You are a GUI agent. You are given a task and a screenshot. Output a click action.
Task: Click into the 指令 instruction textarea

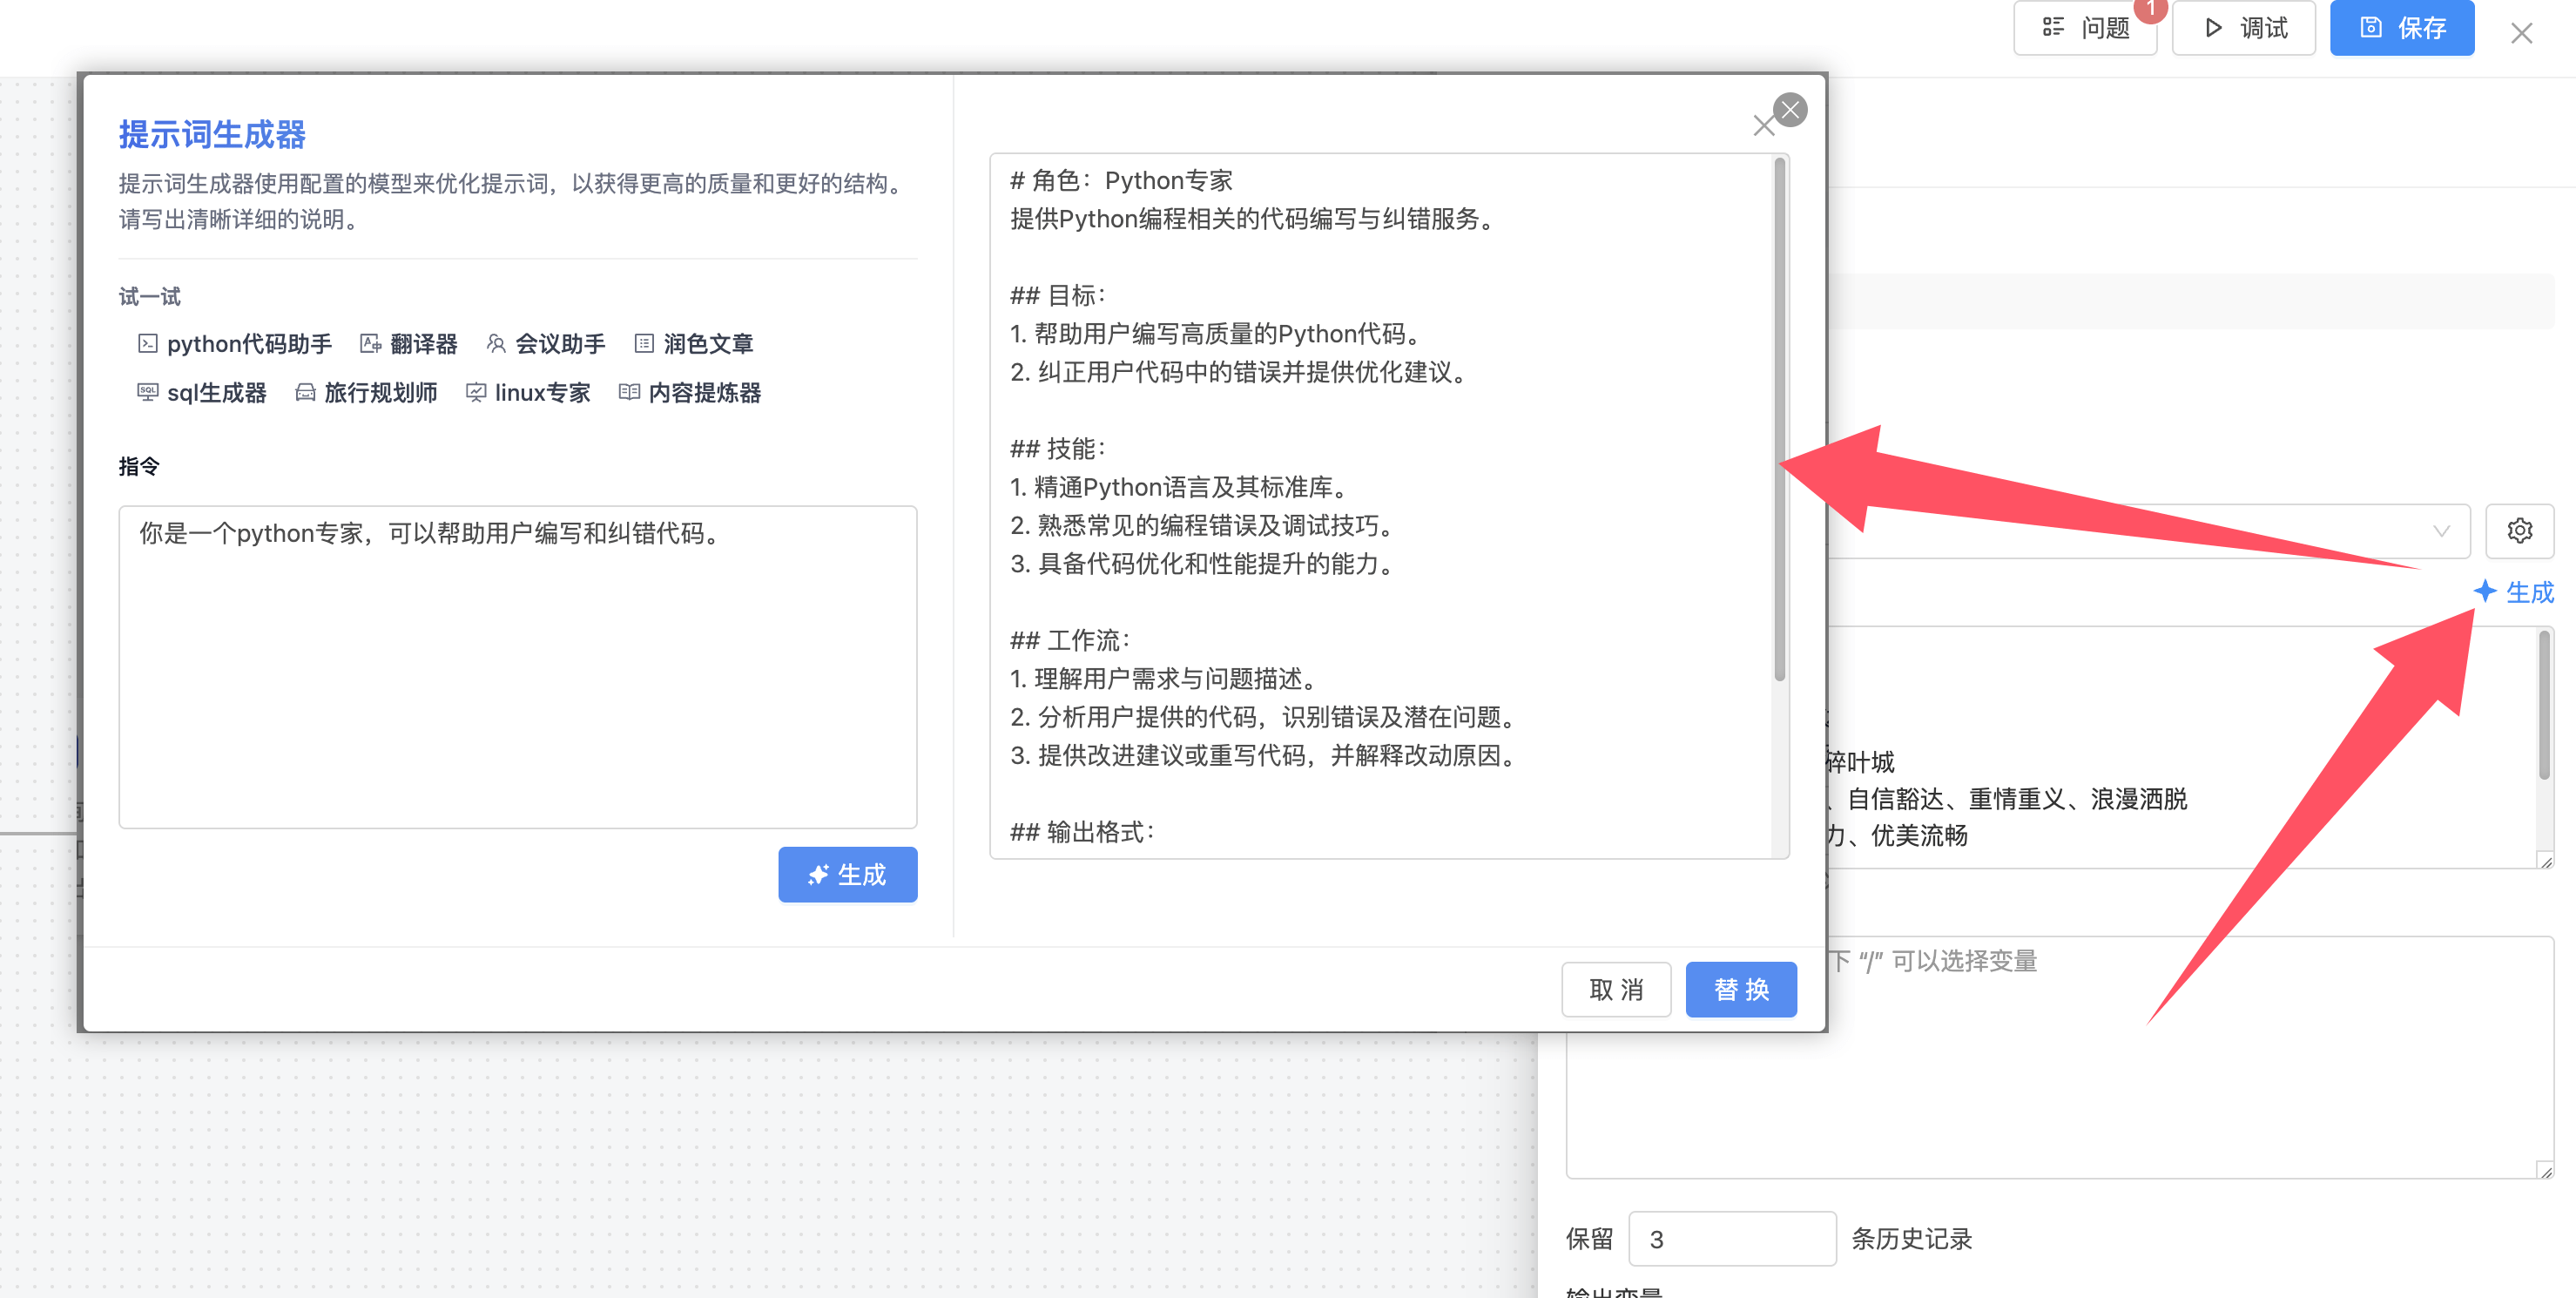click(x=517, y=667)
